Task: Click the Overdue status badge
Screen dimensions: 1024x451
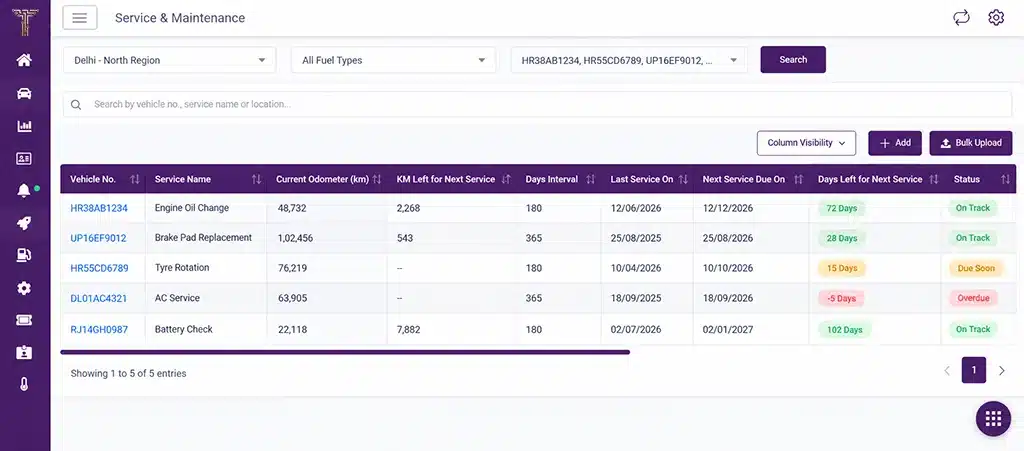Action: (x=973, y=298)
